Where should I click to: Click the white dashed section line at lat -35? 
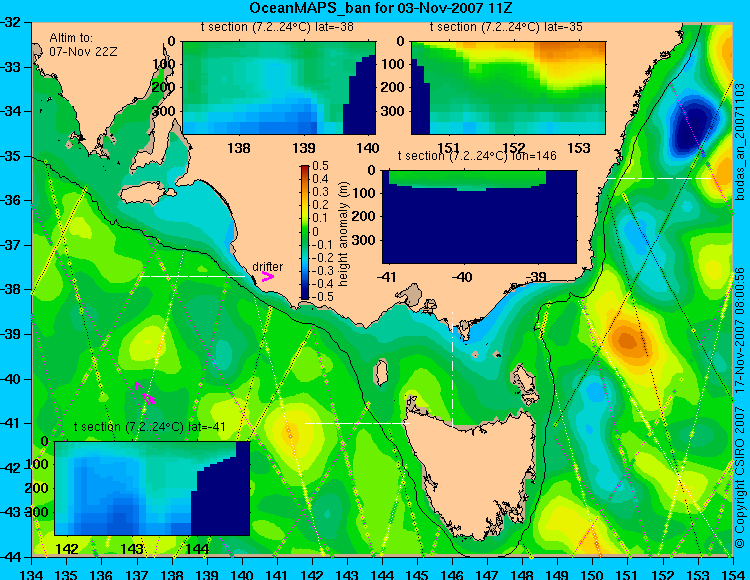tap(660, 178)
